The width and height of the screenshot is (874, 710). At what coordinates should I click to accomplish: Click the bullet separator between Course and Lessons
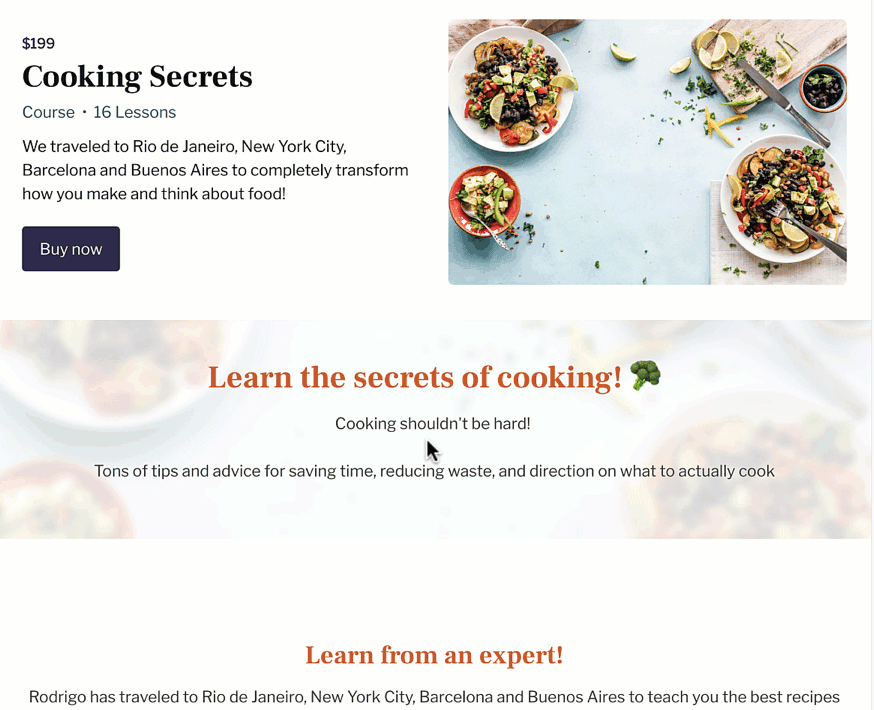pos(84,112)
